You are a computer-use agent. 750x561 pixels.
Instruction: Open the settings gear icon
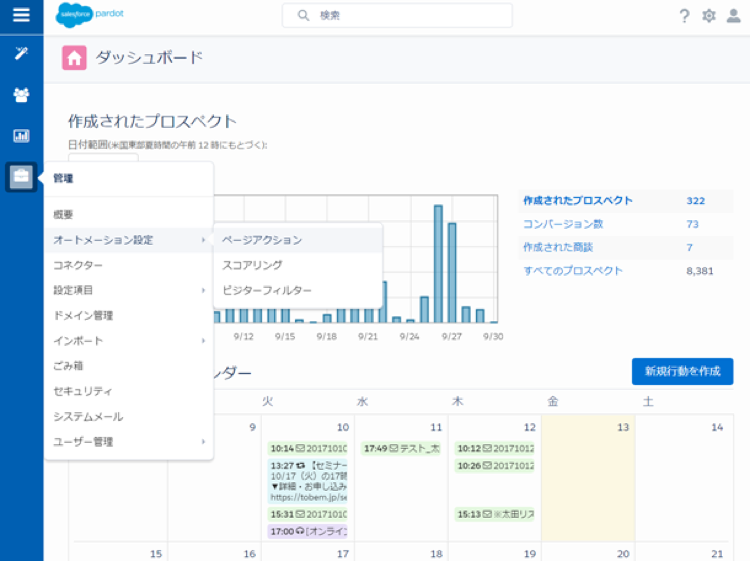point(709,16)
